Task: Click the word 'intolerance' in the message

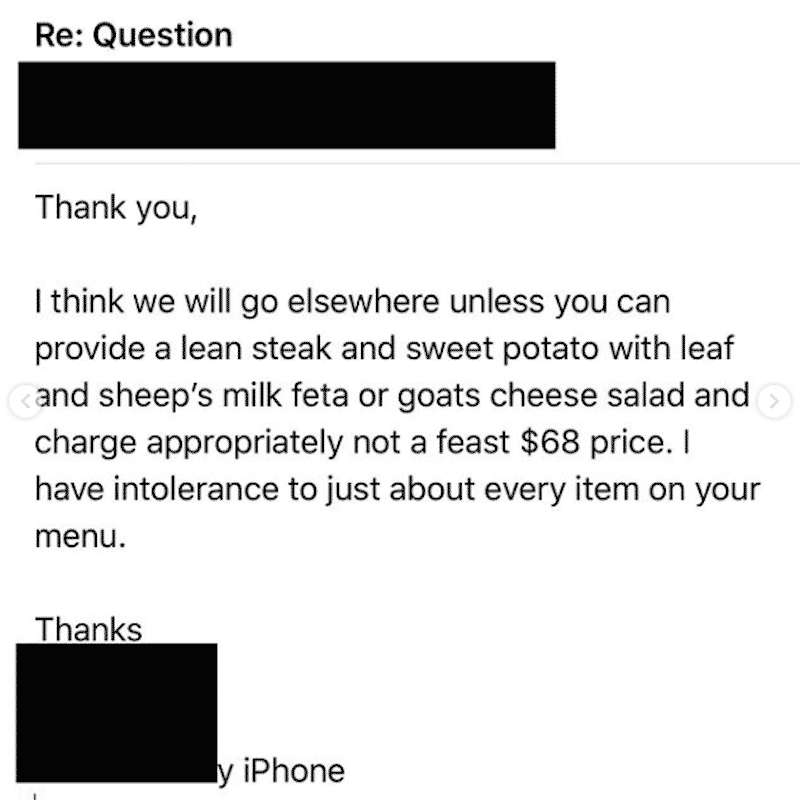Action: click(196, 489)
